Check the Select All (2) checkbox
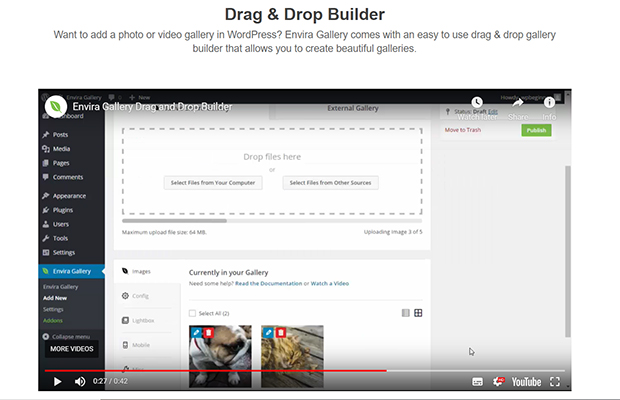Screen dimensions: 620x400 193,313
